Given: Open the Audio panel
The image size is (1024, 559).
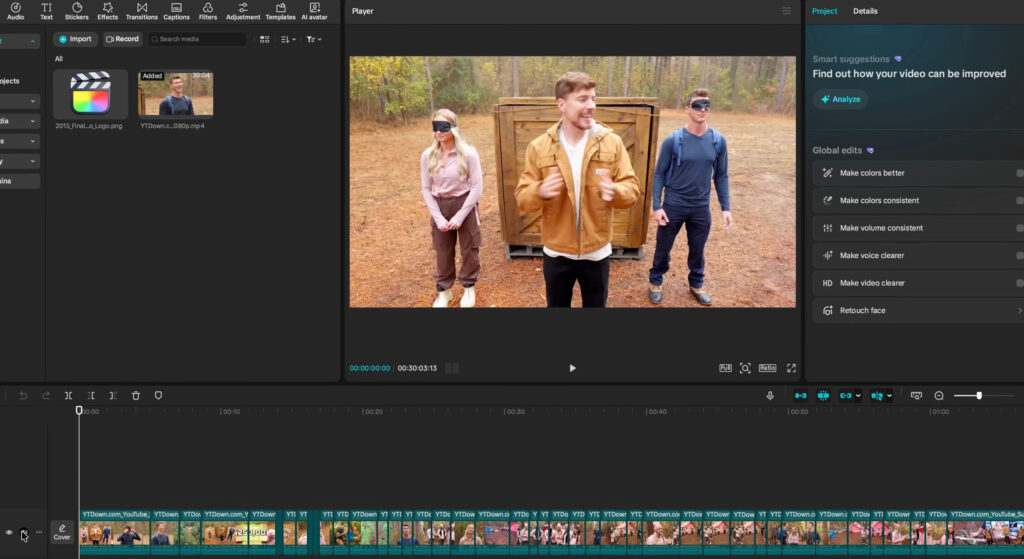Looking at the screenshot, I should click(15, 11).
